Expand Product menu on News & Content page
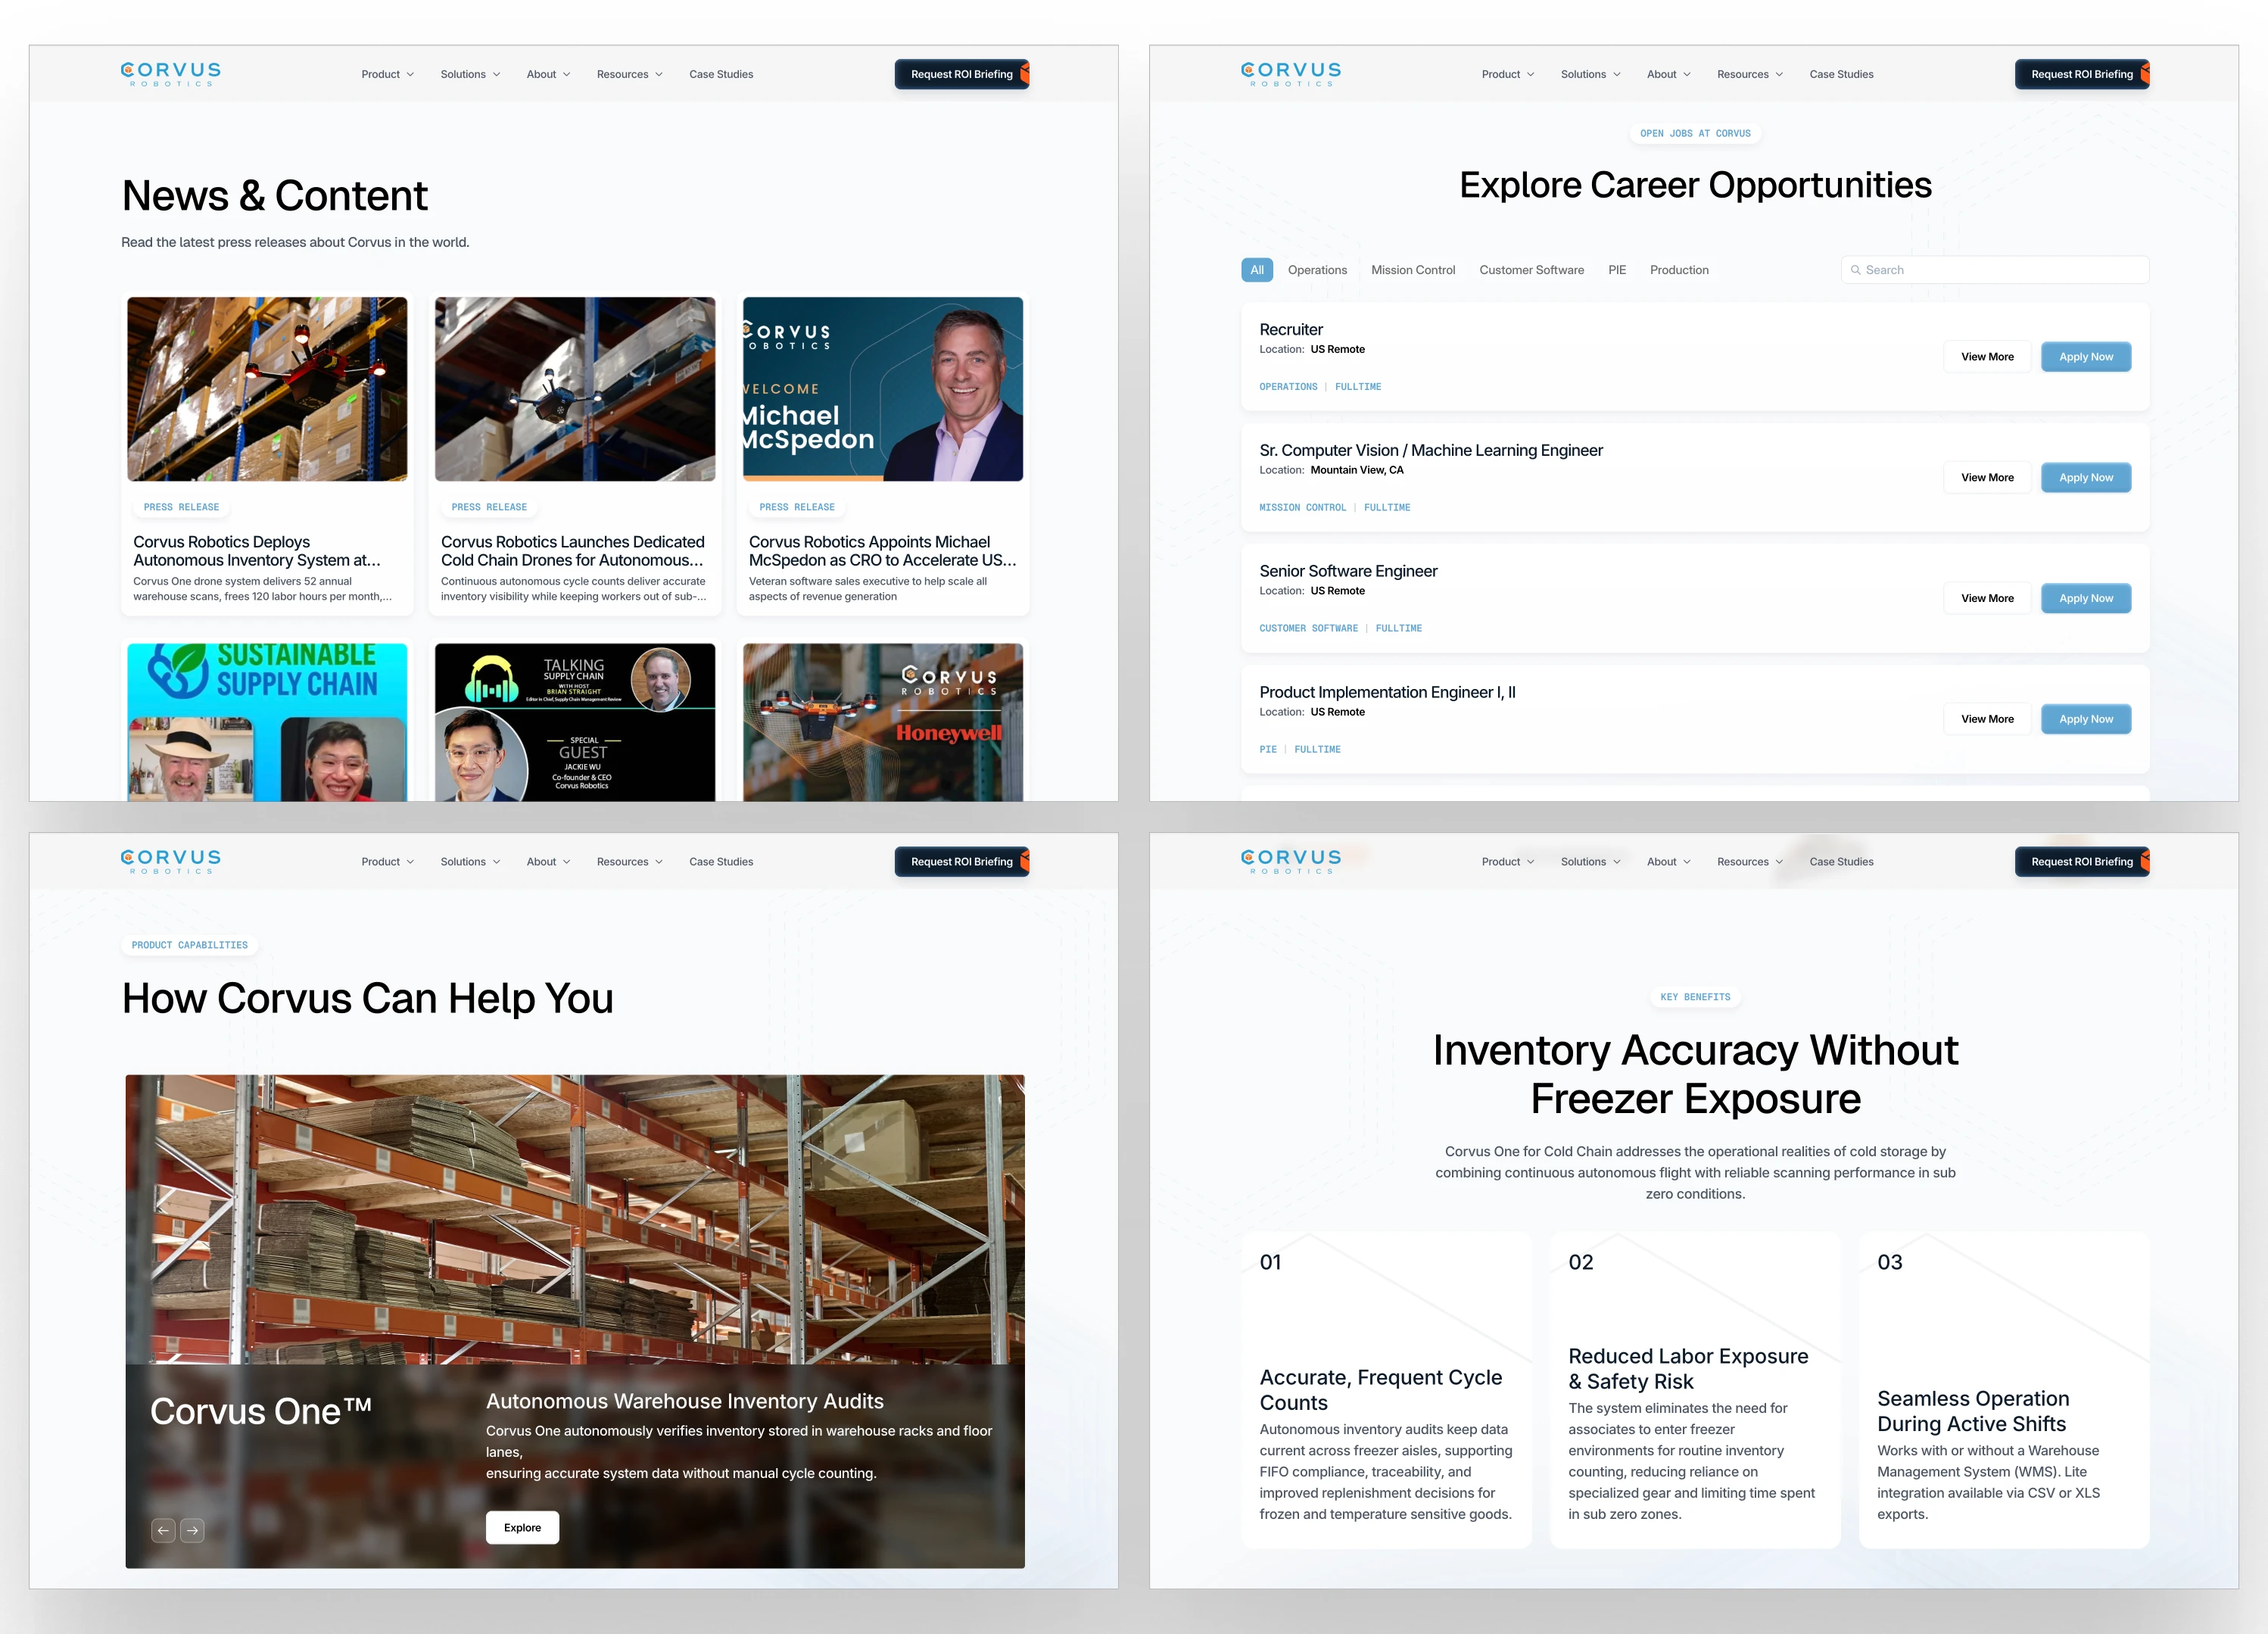2268x1634 pixels. point(387,74)
